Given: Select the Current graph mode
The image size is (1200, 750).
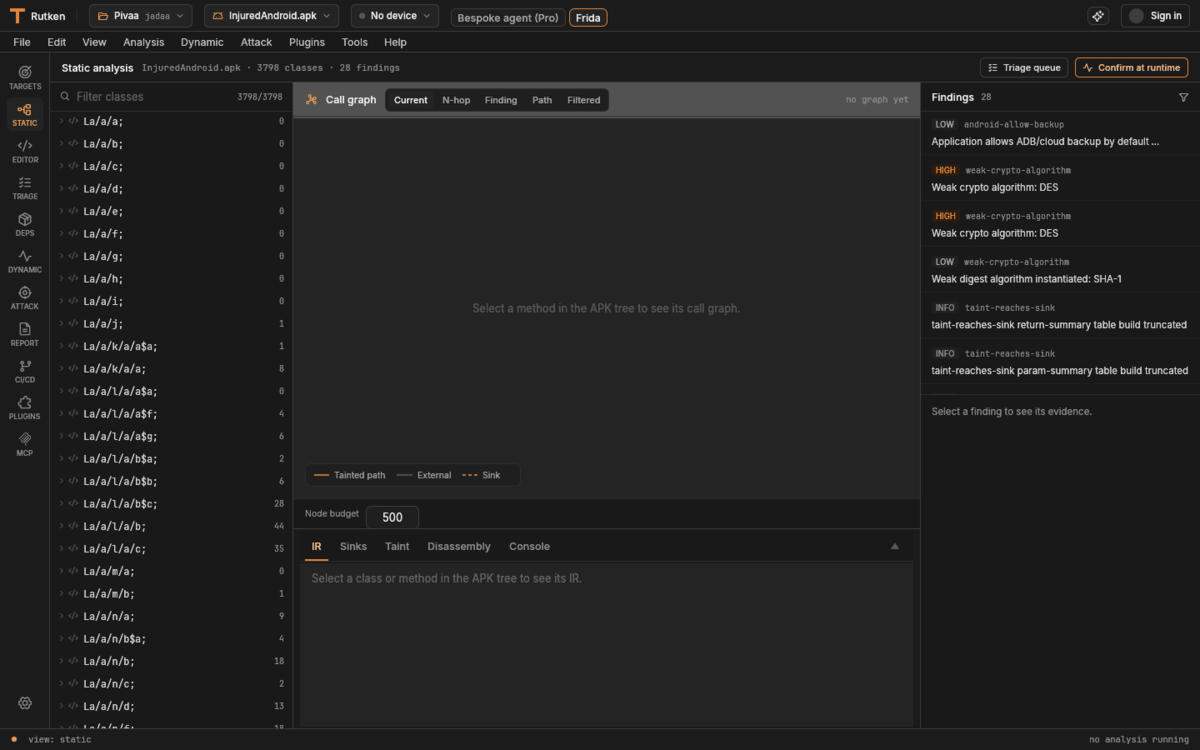Looking at the screenshot, I should [x=410, y=100].
